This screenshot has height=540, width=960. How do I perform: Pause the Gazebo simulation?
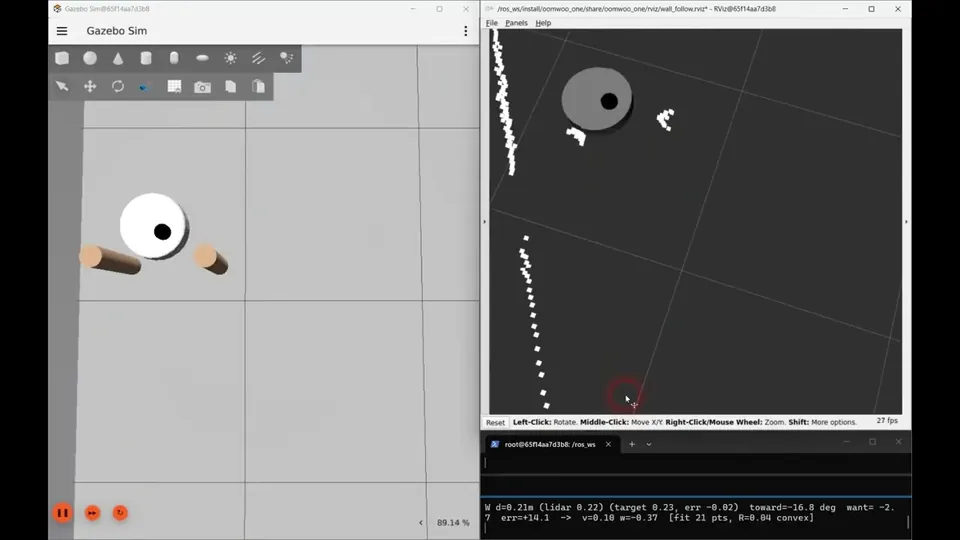pos(62,513)
